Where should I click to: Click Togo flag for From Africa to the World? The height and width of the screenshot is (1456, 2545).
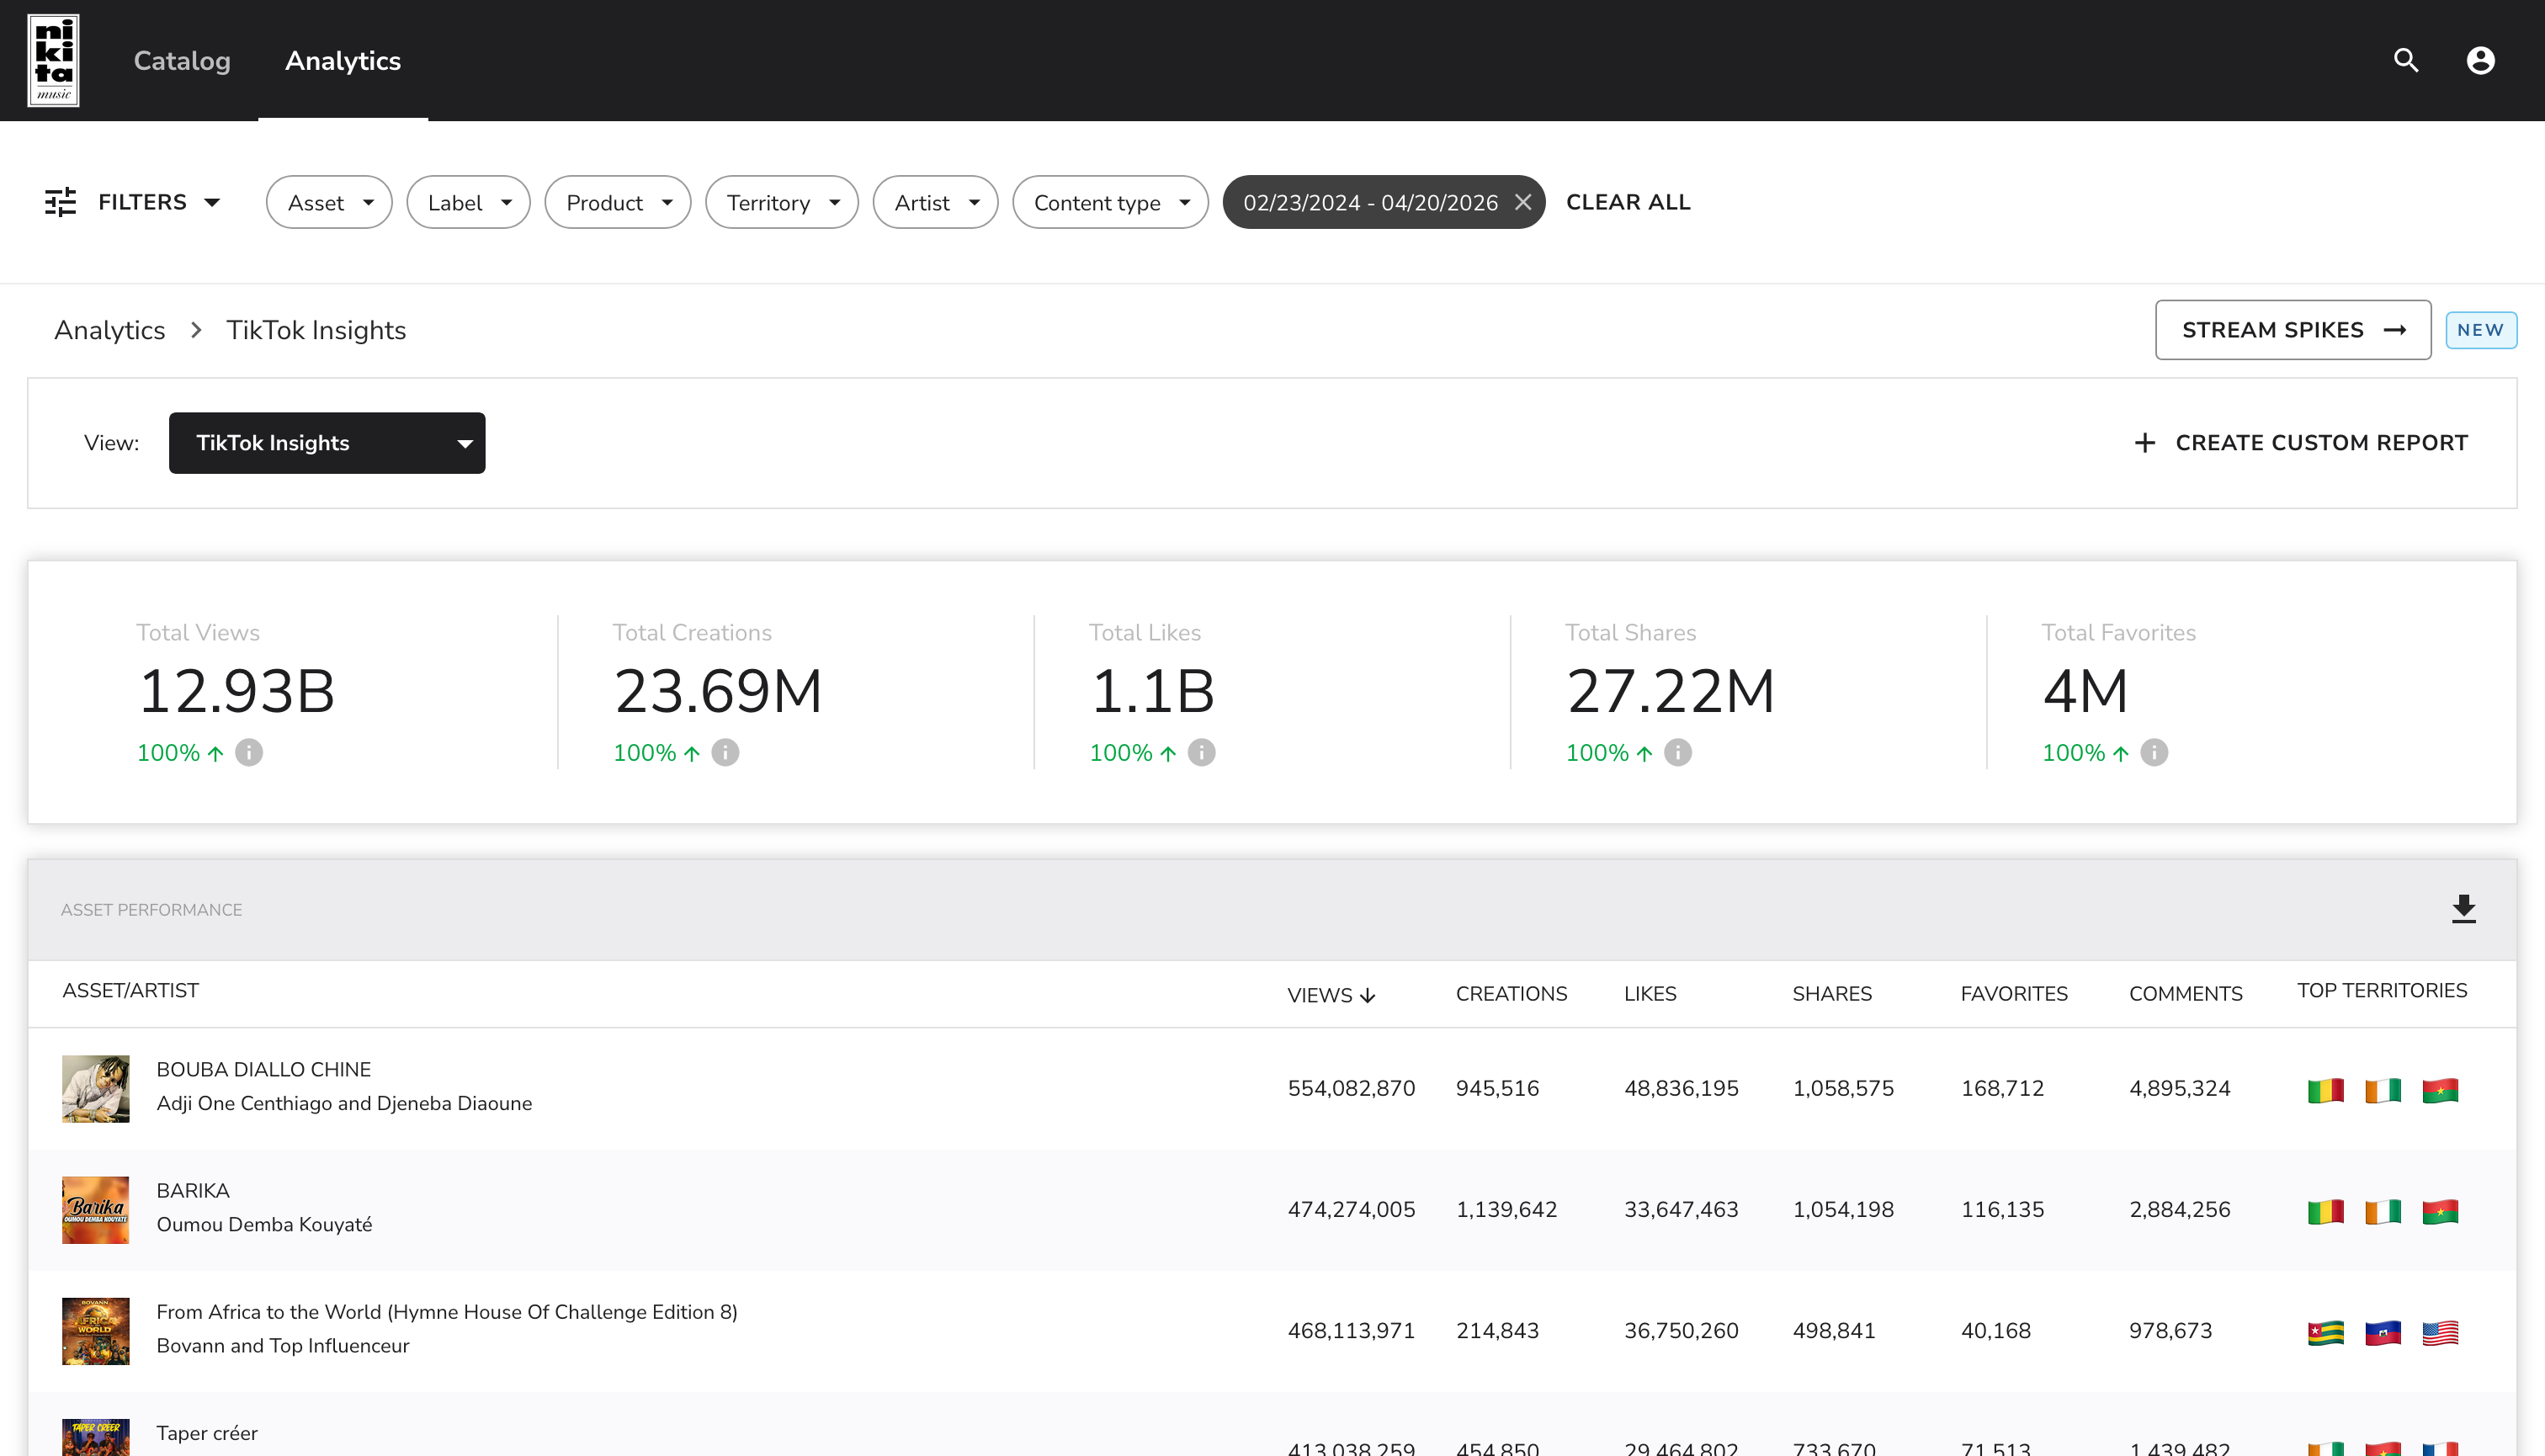click(2326, 1332)
